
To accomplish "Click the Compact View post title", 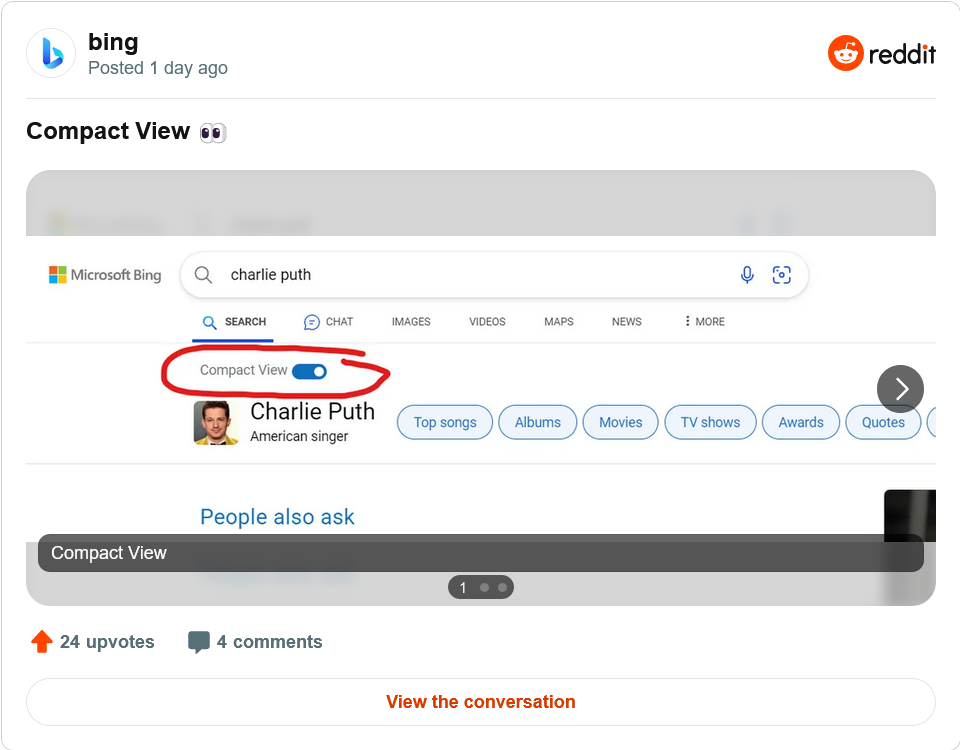I will point(126,132).
